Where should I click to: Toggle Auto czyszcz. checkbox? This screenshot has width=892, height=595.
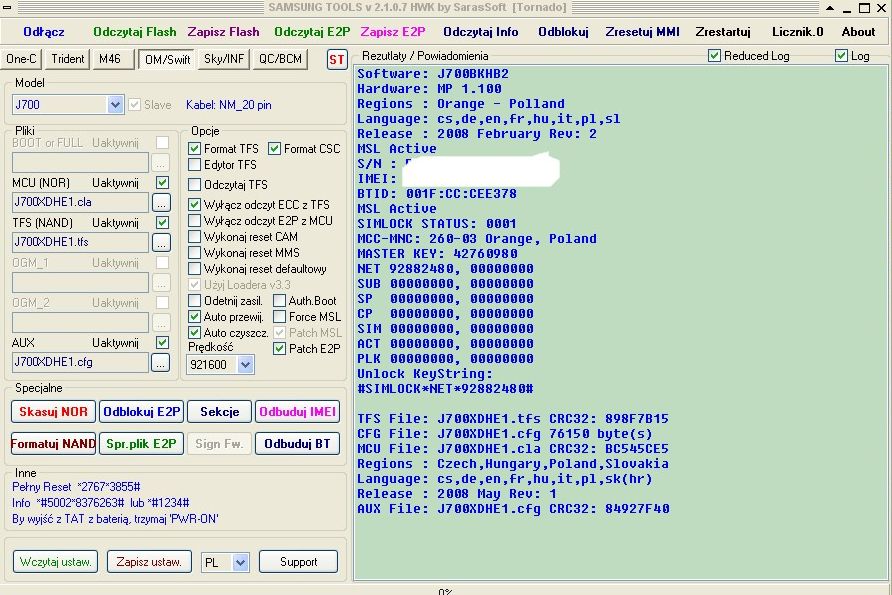[195, 332]
